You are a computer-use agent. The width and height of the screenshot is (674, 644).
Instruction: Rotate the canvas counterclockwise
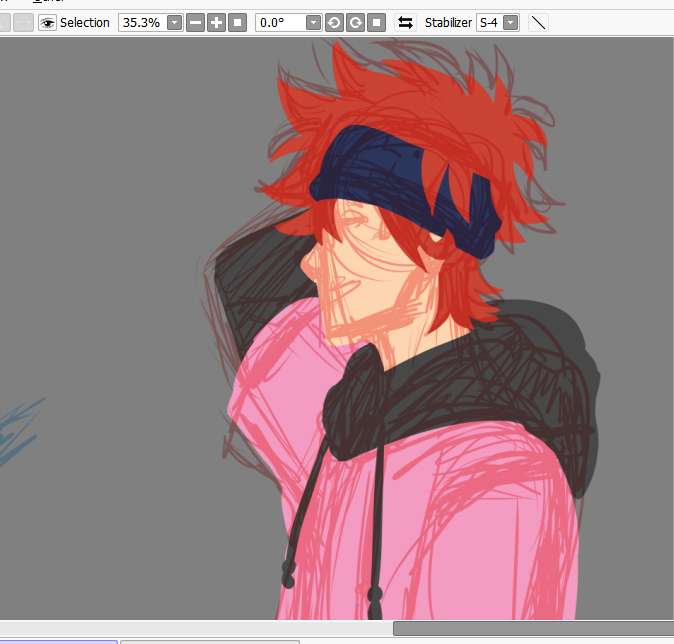[334, 23]
